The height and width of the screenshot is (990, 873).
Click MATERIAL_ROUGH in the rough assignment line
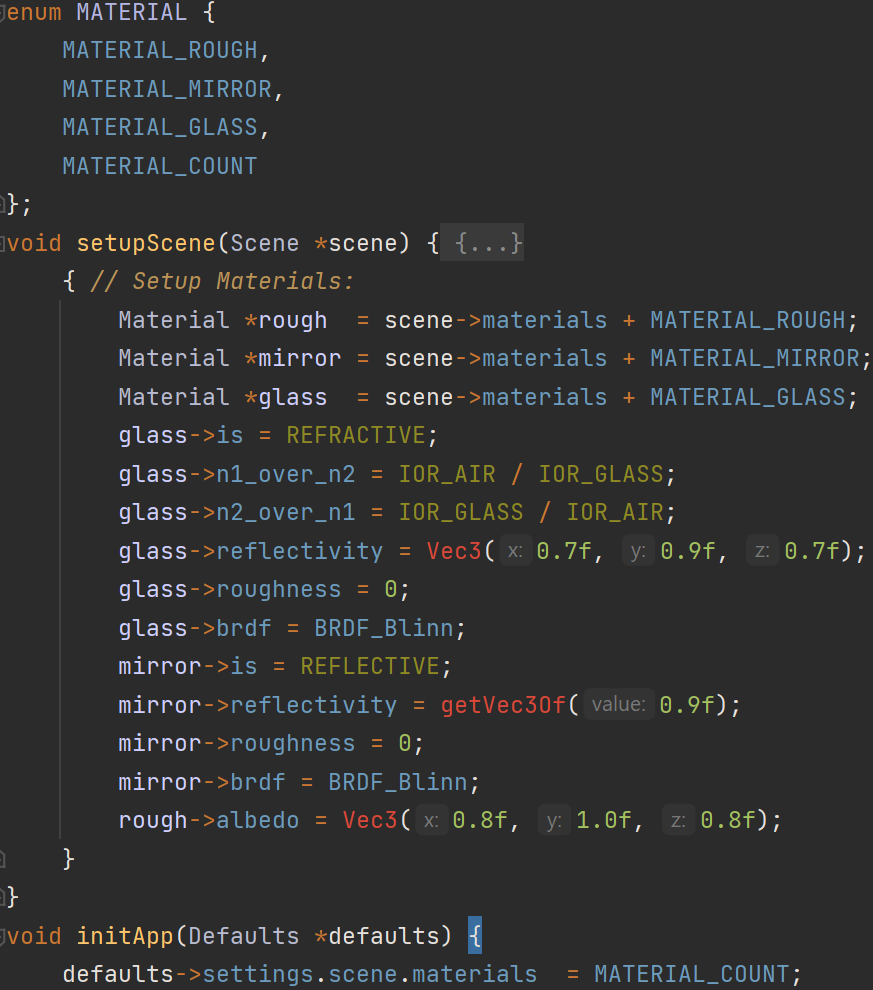click(x=748, y=320)
